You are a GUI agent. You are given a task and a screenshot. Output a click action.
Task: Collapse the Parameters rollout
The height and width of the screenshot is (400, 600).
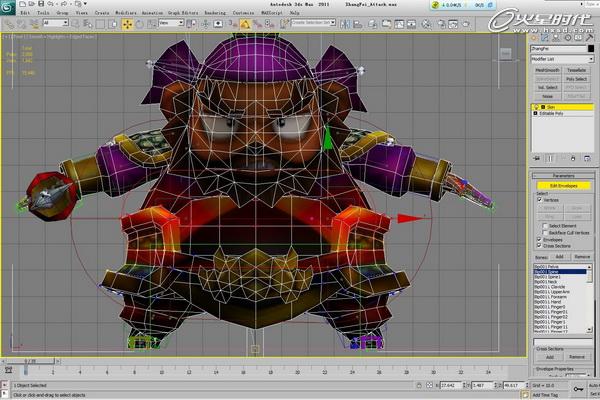point(563,176)
